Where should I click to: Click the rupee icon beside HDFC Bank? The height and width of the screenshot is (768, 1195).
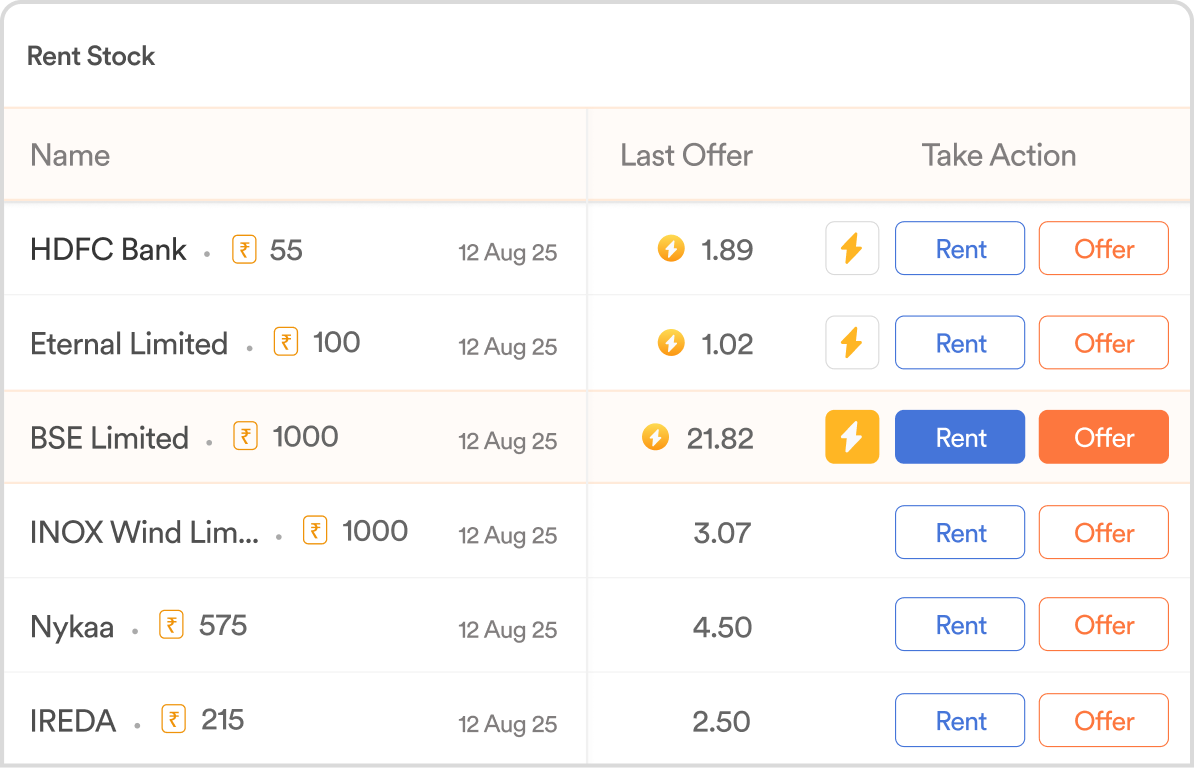click(x=244, y=249)
